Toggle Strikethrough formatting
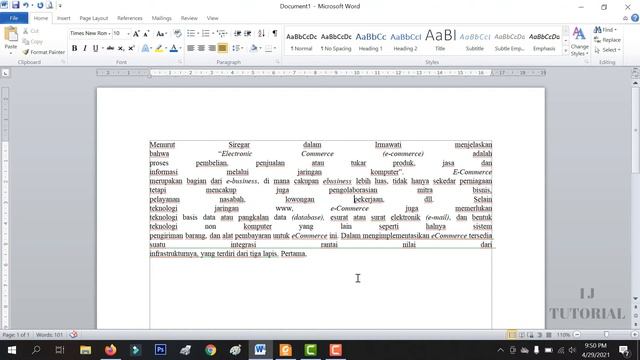This screenshot has width=640, height=360. (110, 48)
